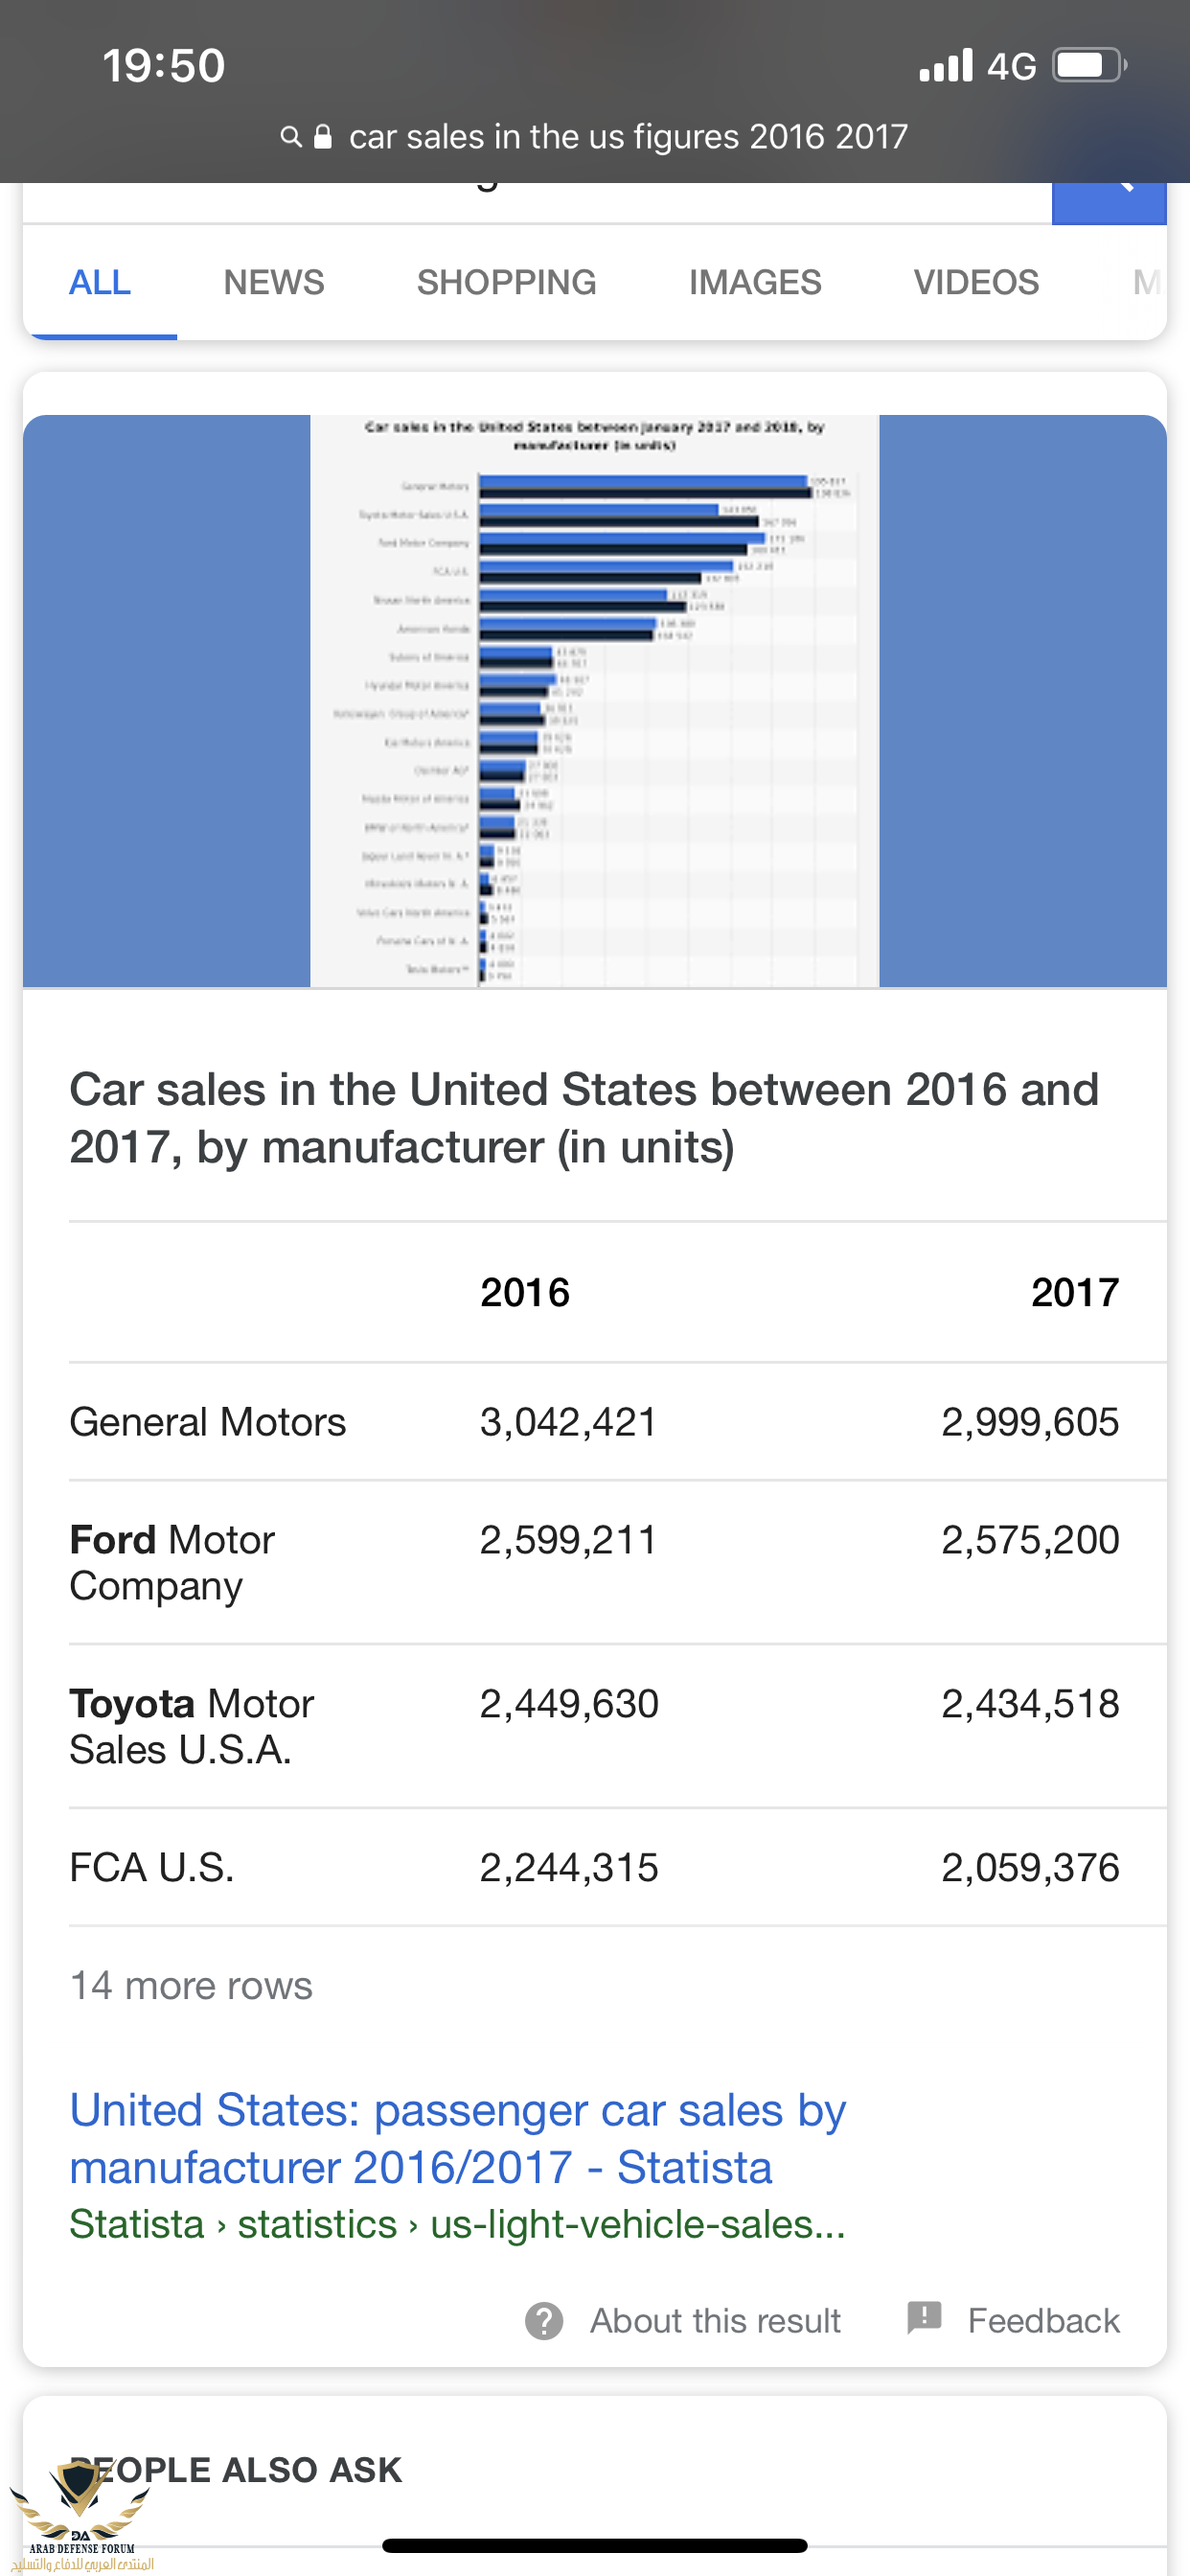Tap the cellular signal bars icon
The height and width of the screenshot is (2576, 1190).
click(x=945, y=66)
